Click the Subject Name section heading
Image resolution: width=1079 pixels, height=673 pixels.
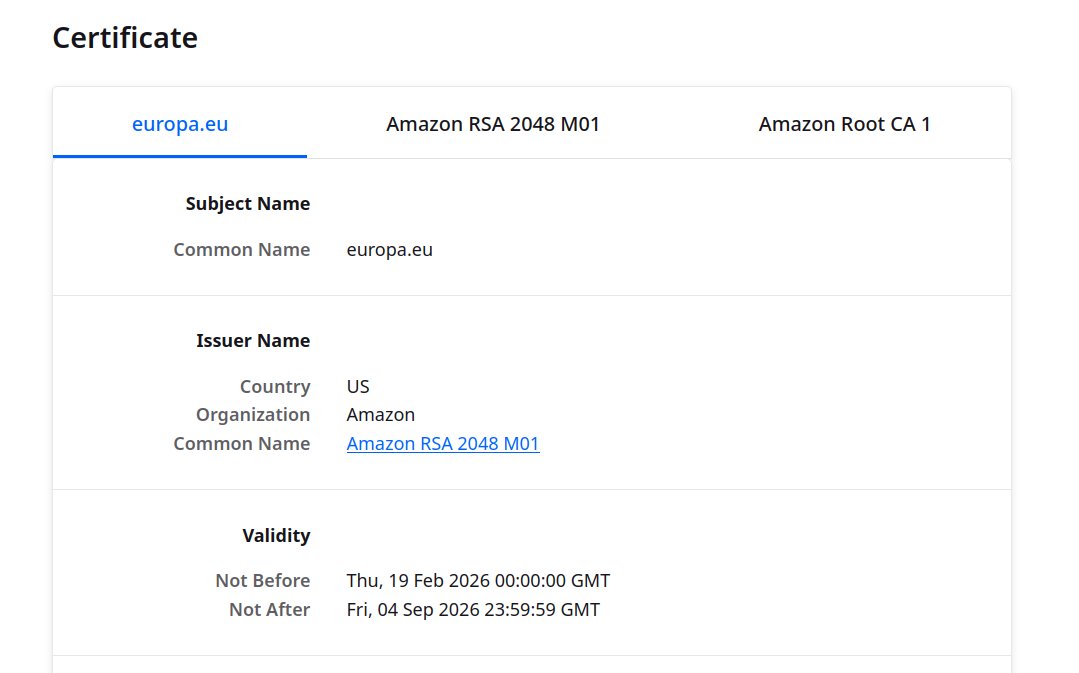point(248,204)
